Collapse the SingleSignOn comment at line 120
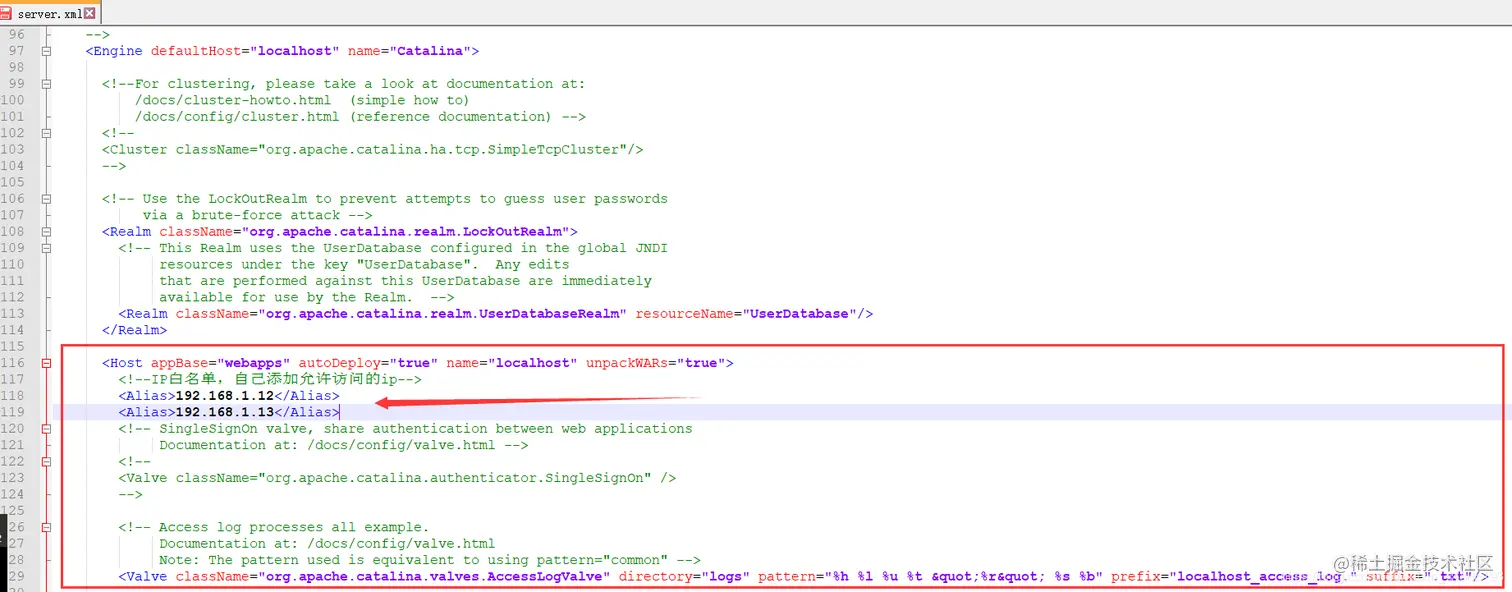The width and height of the screenshot is (1512, 592). coord(46,429)
